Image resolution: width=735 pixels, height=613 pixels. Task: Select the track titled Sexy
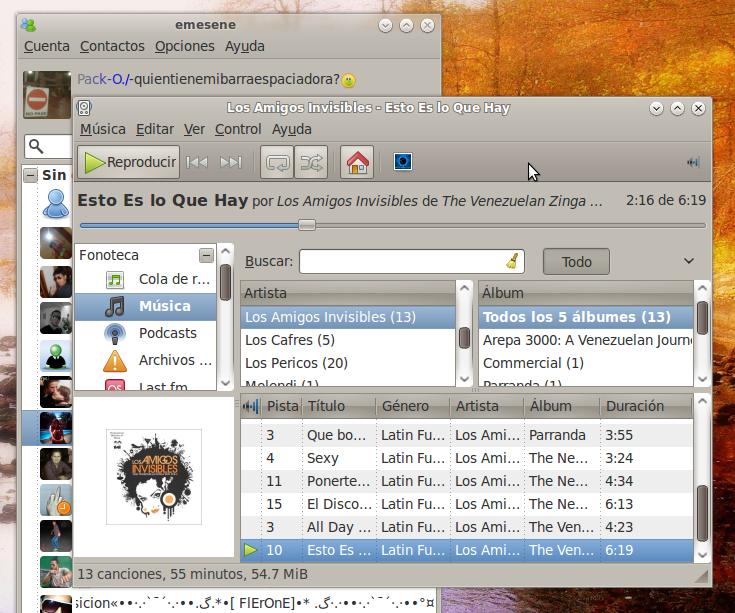467,458
